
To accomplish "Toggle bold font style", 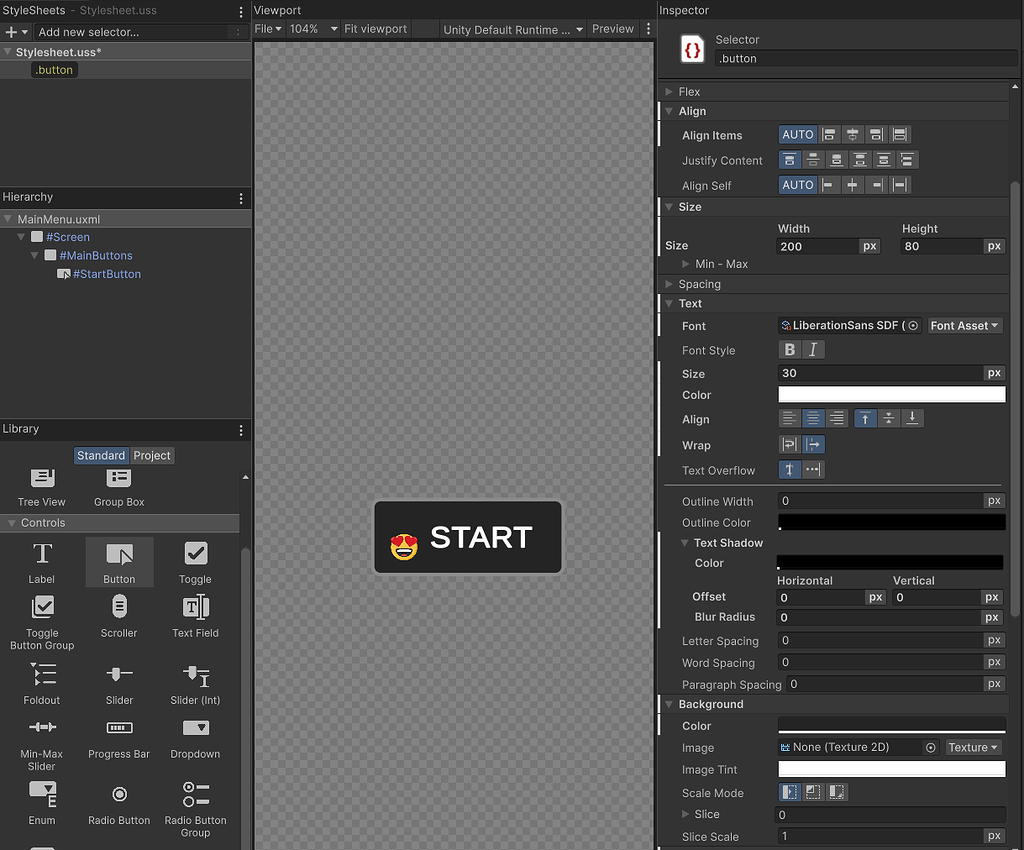I will [x=788, y=349].
